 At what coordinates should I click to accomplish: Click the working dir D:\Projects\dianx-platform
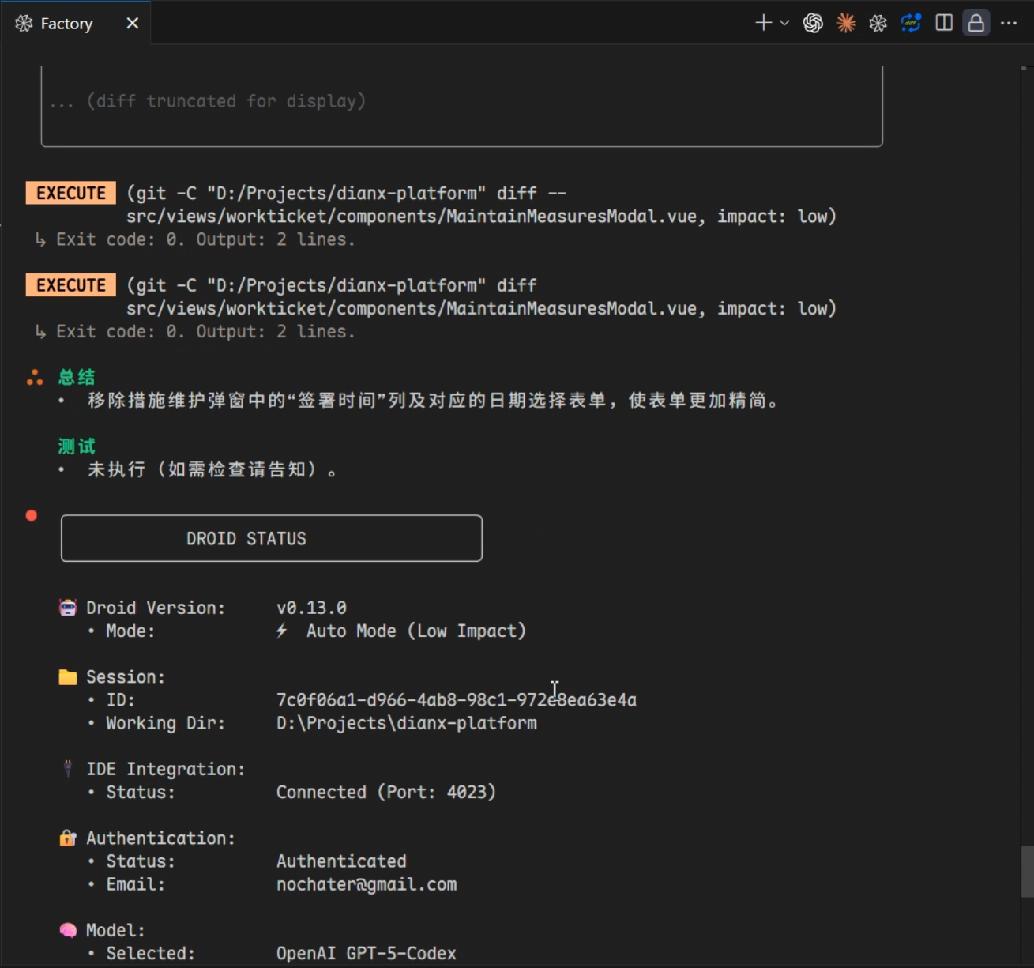click(406, 723)
